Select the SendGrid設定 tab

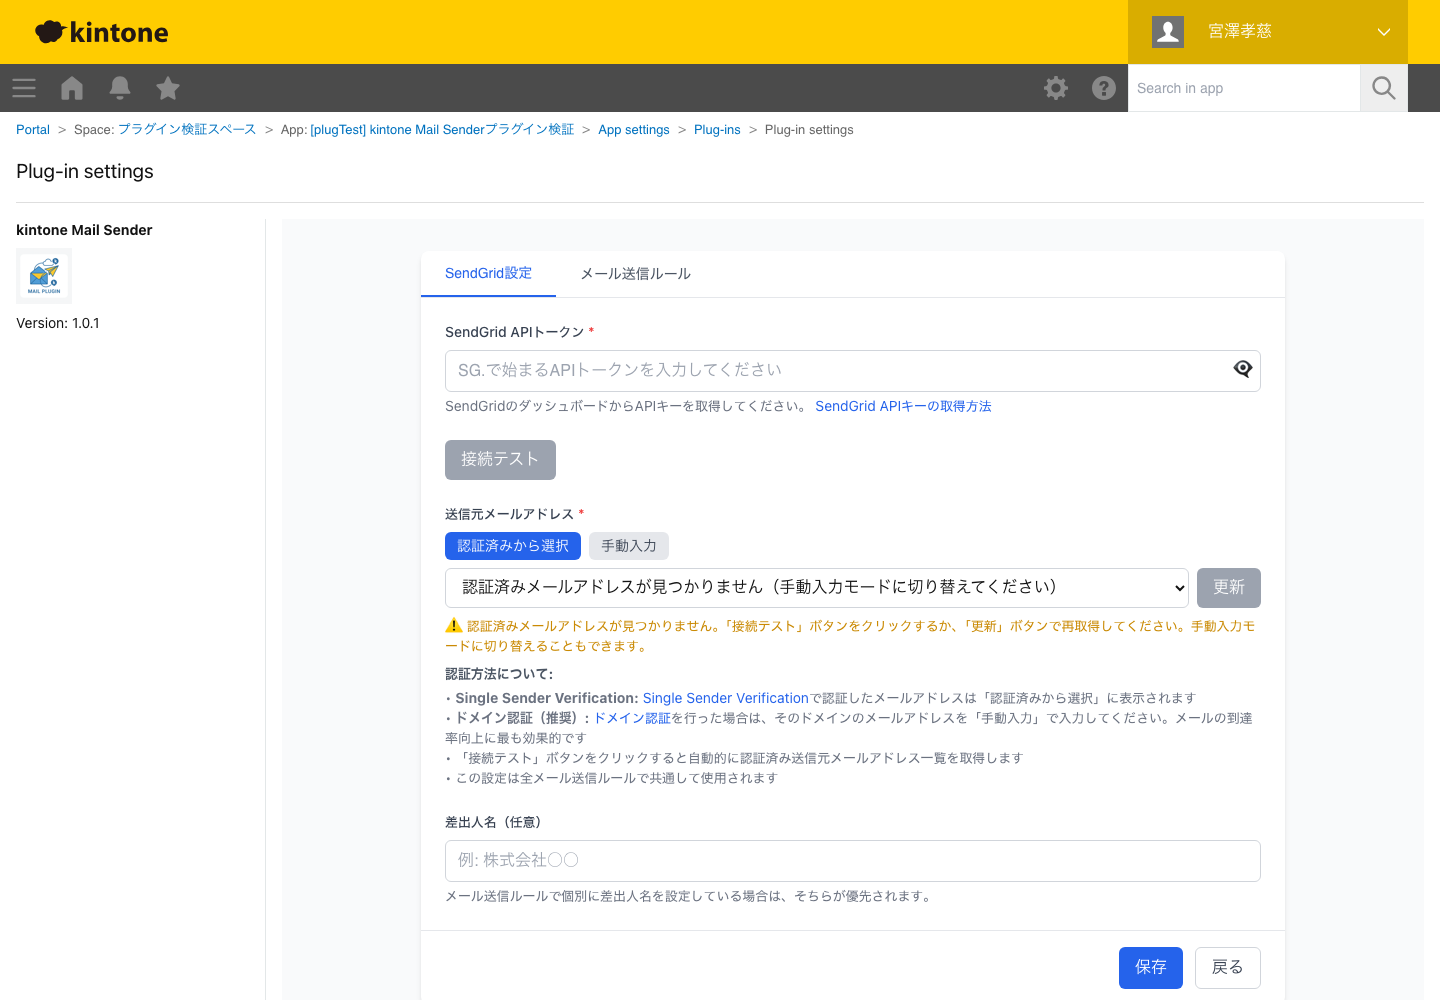(x=488, y=274)
